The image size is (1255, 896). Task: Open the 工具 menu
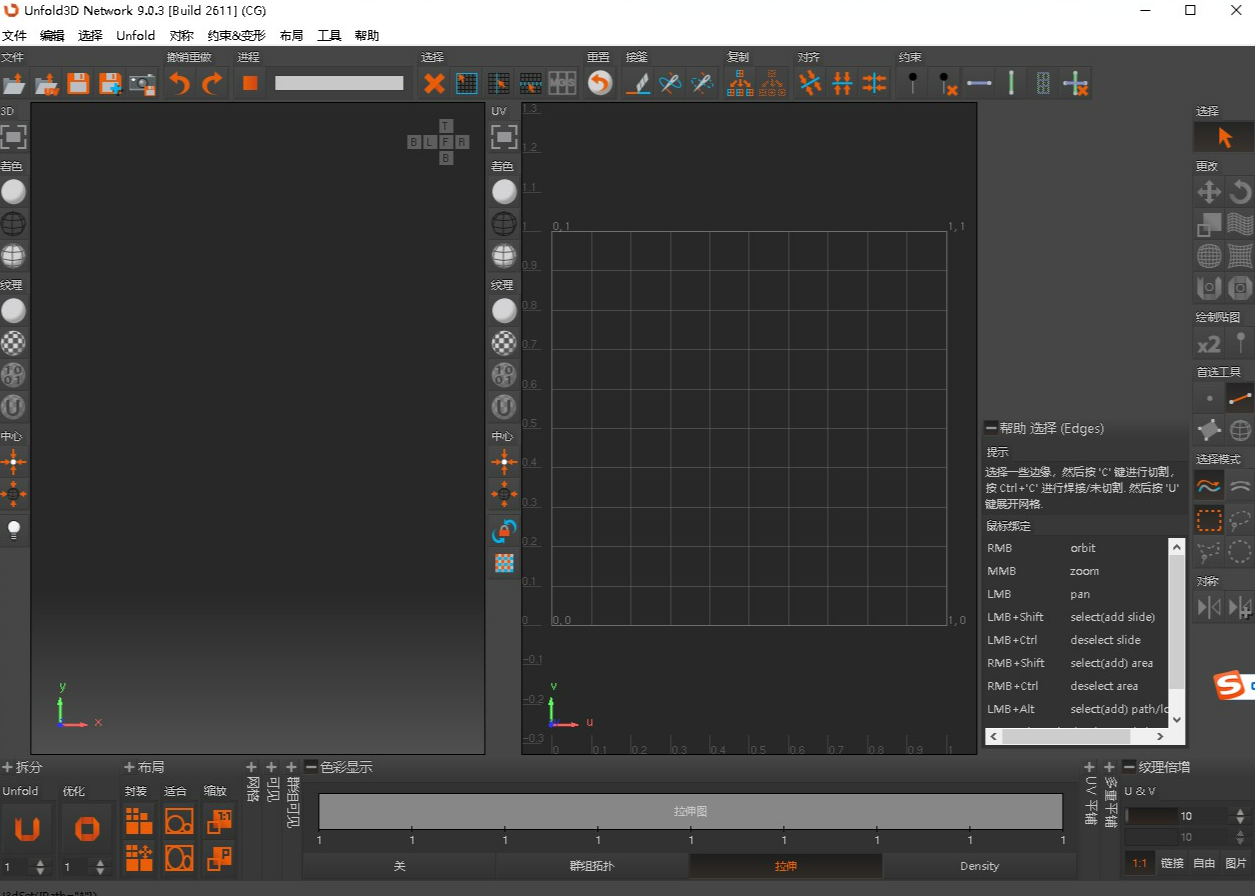(x=329, y=35)
